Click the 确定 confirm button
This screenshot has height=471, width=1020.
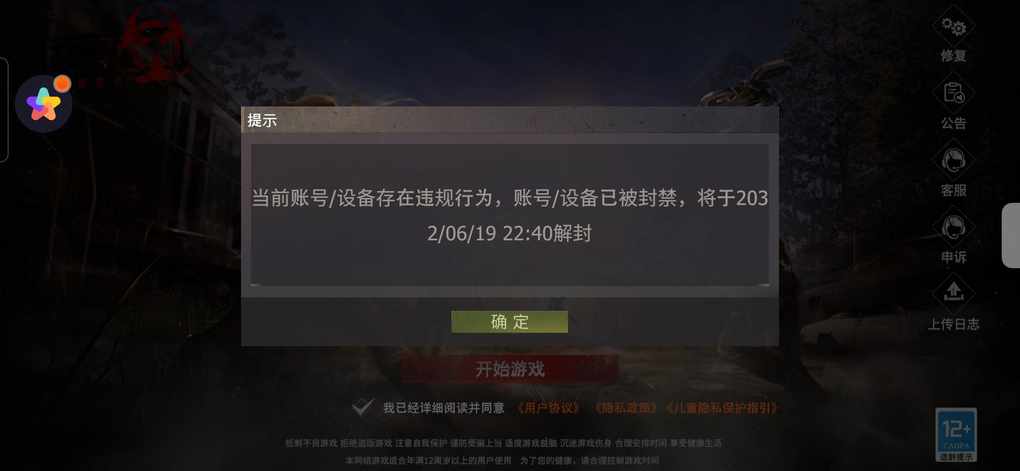coord(509,322)
